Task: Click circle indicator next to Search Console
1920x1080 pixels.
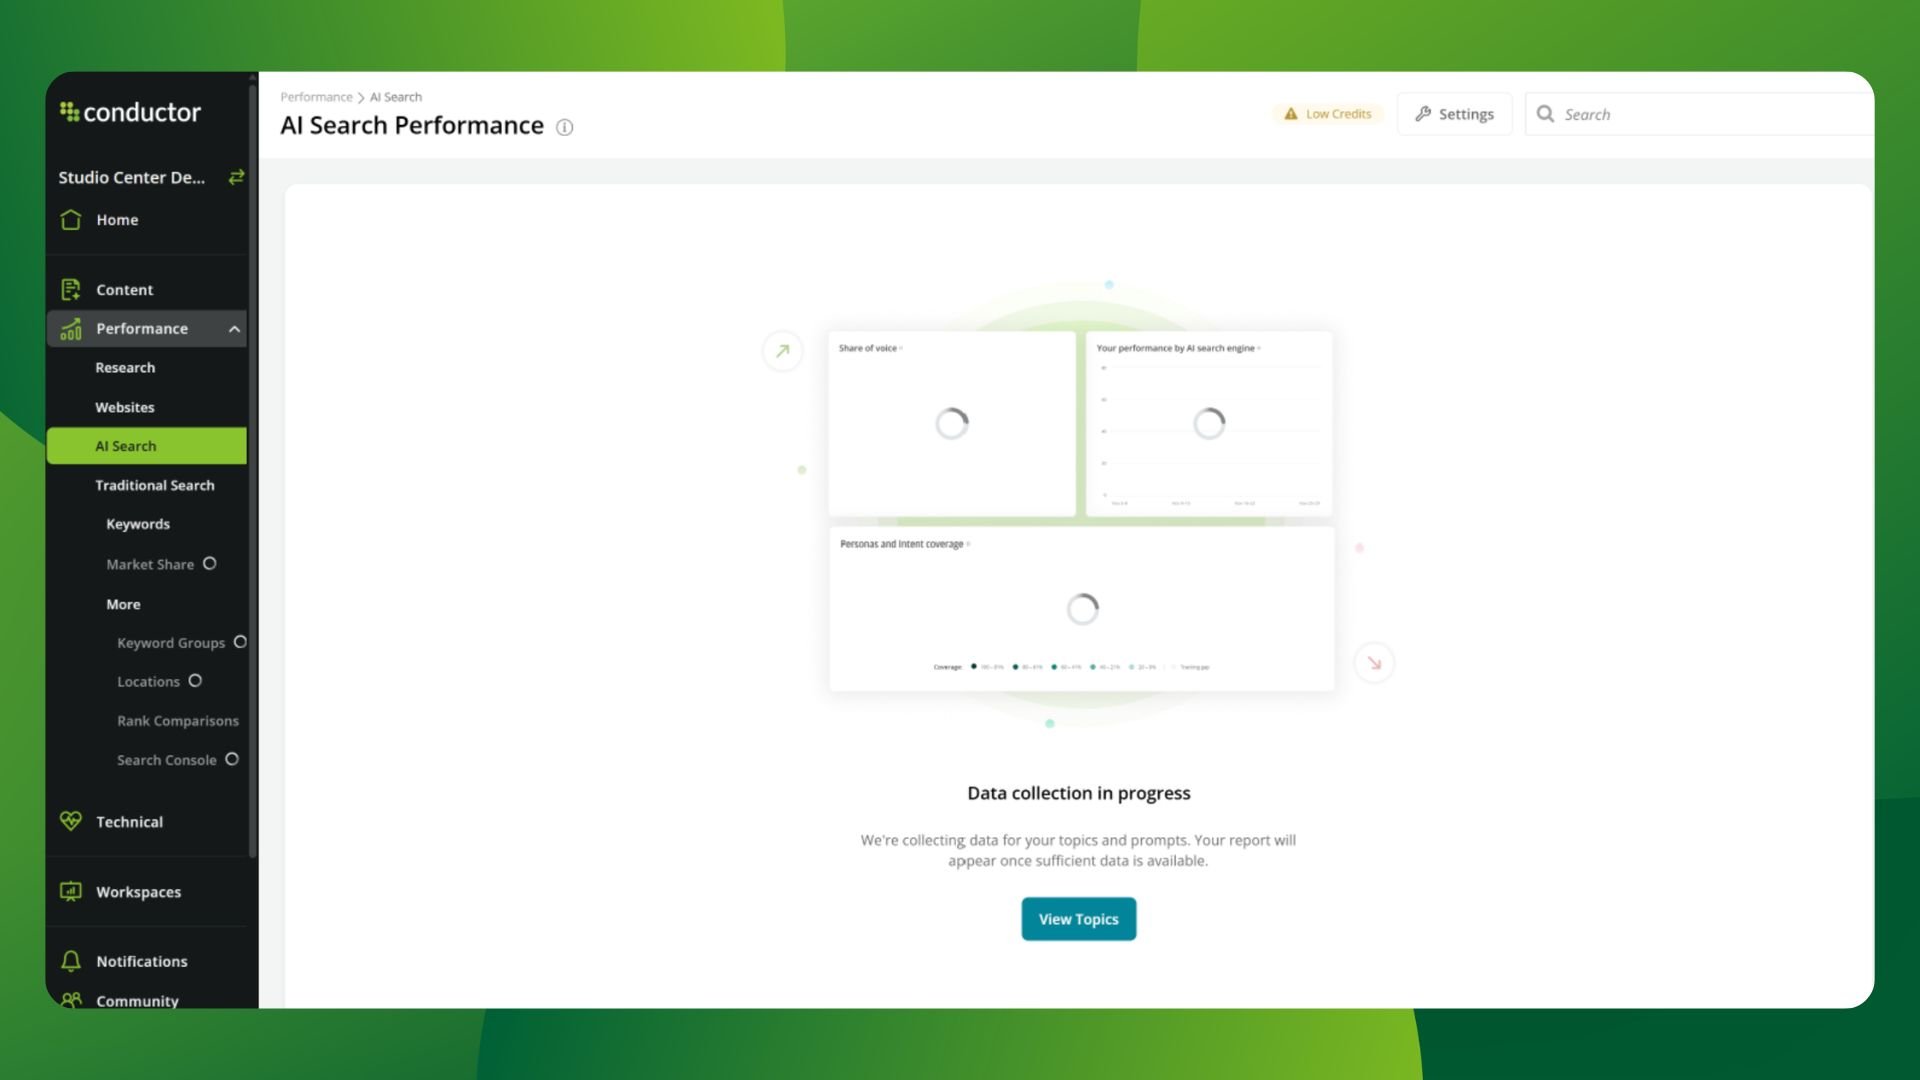Action: 232,759
